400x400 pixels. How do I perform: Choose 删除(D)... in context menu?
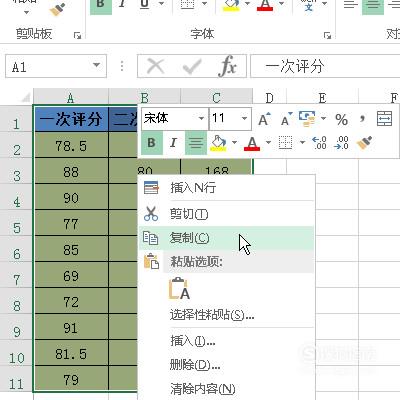pos(227,365)
